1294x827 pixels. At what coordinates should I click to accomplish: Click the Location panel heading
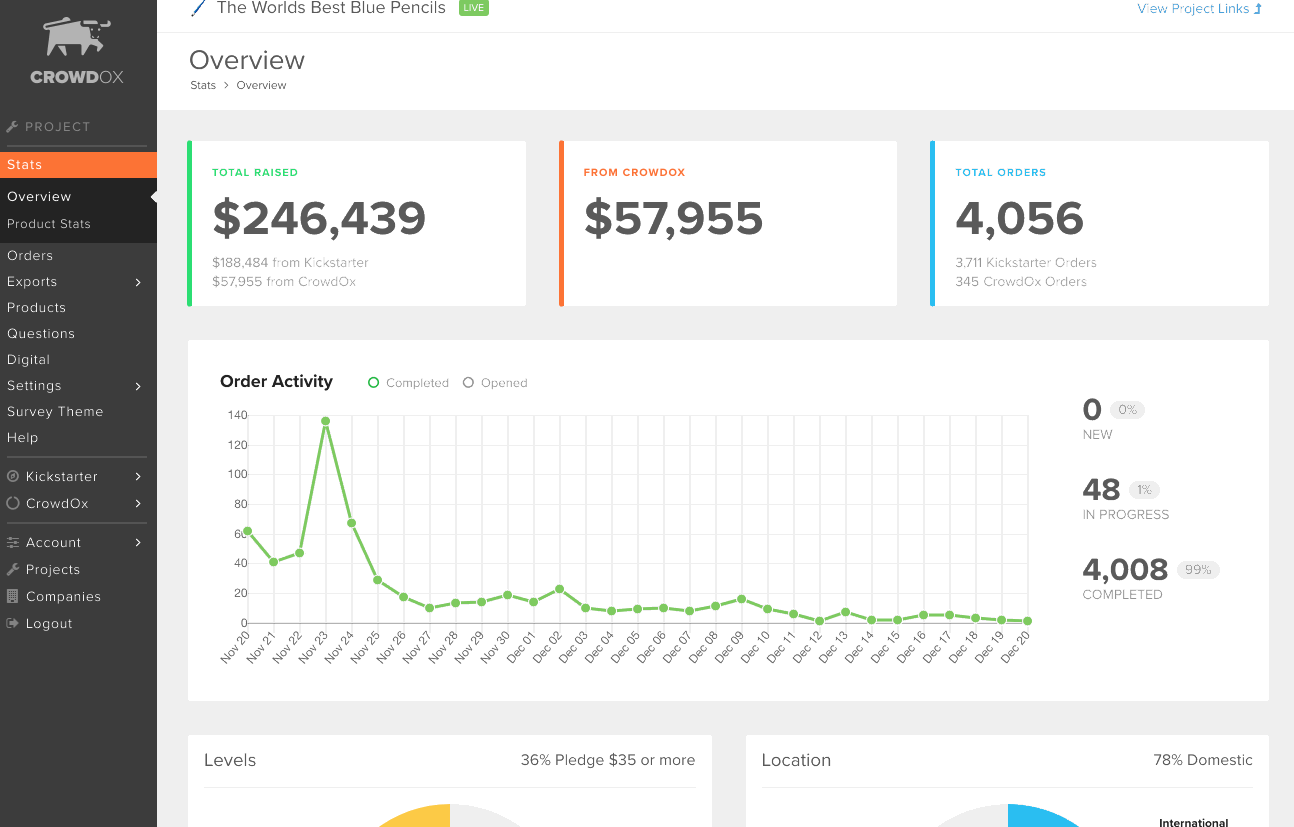pyautogui.click(x=796, y=760)
